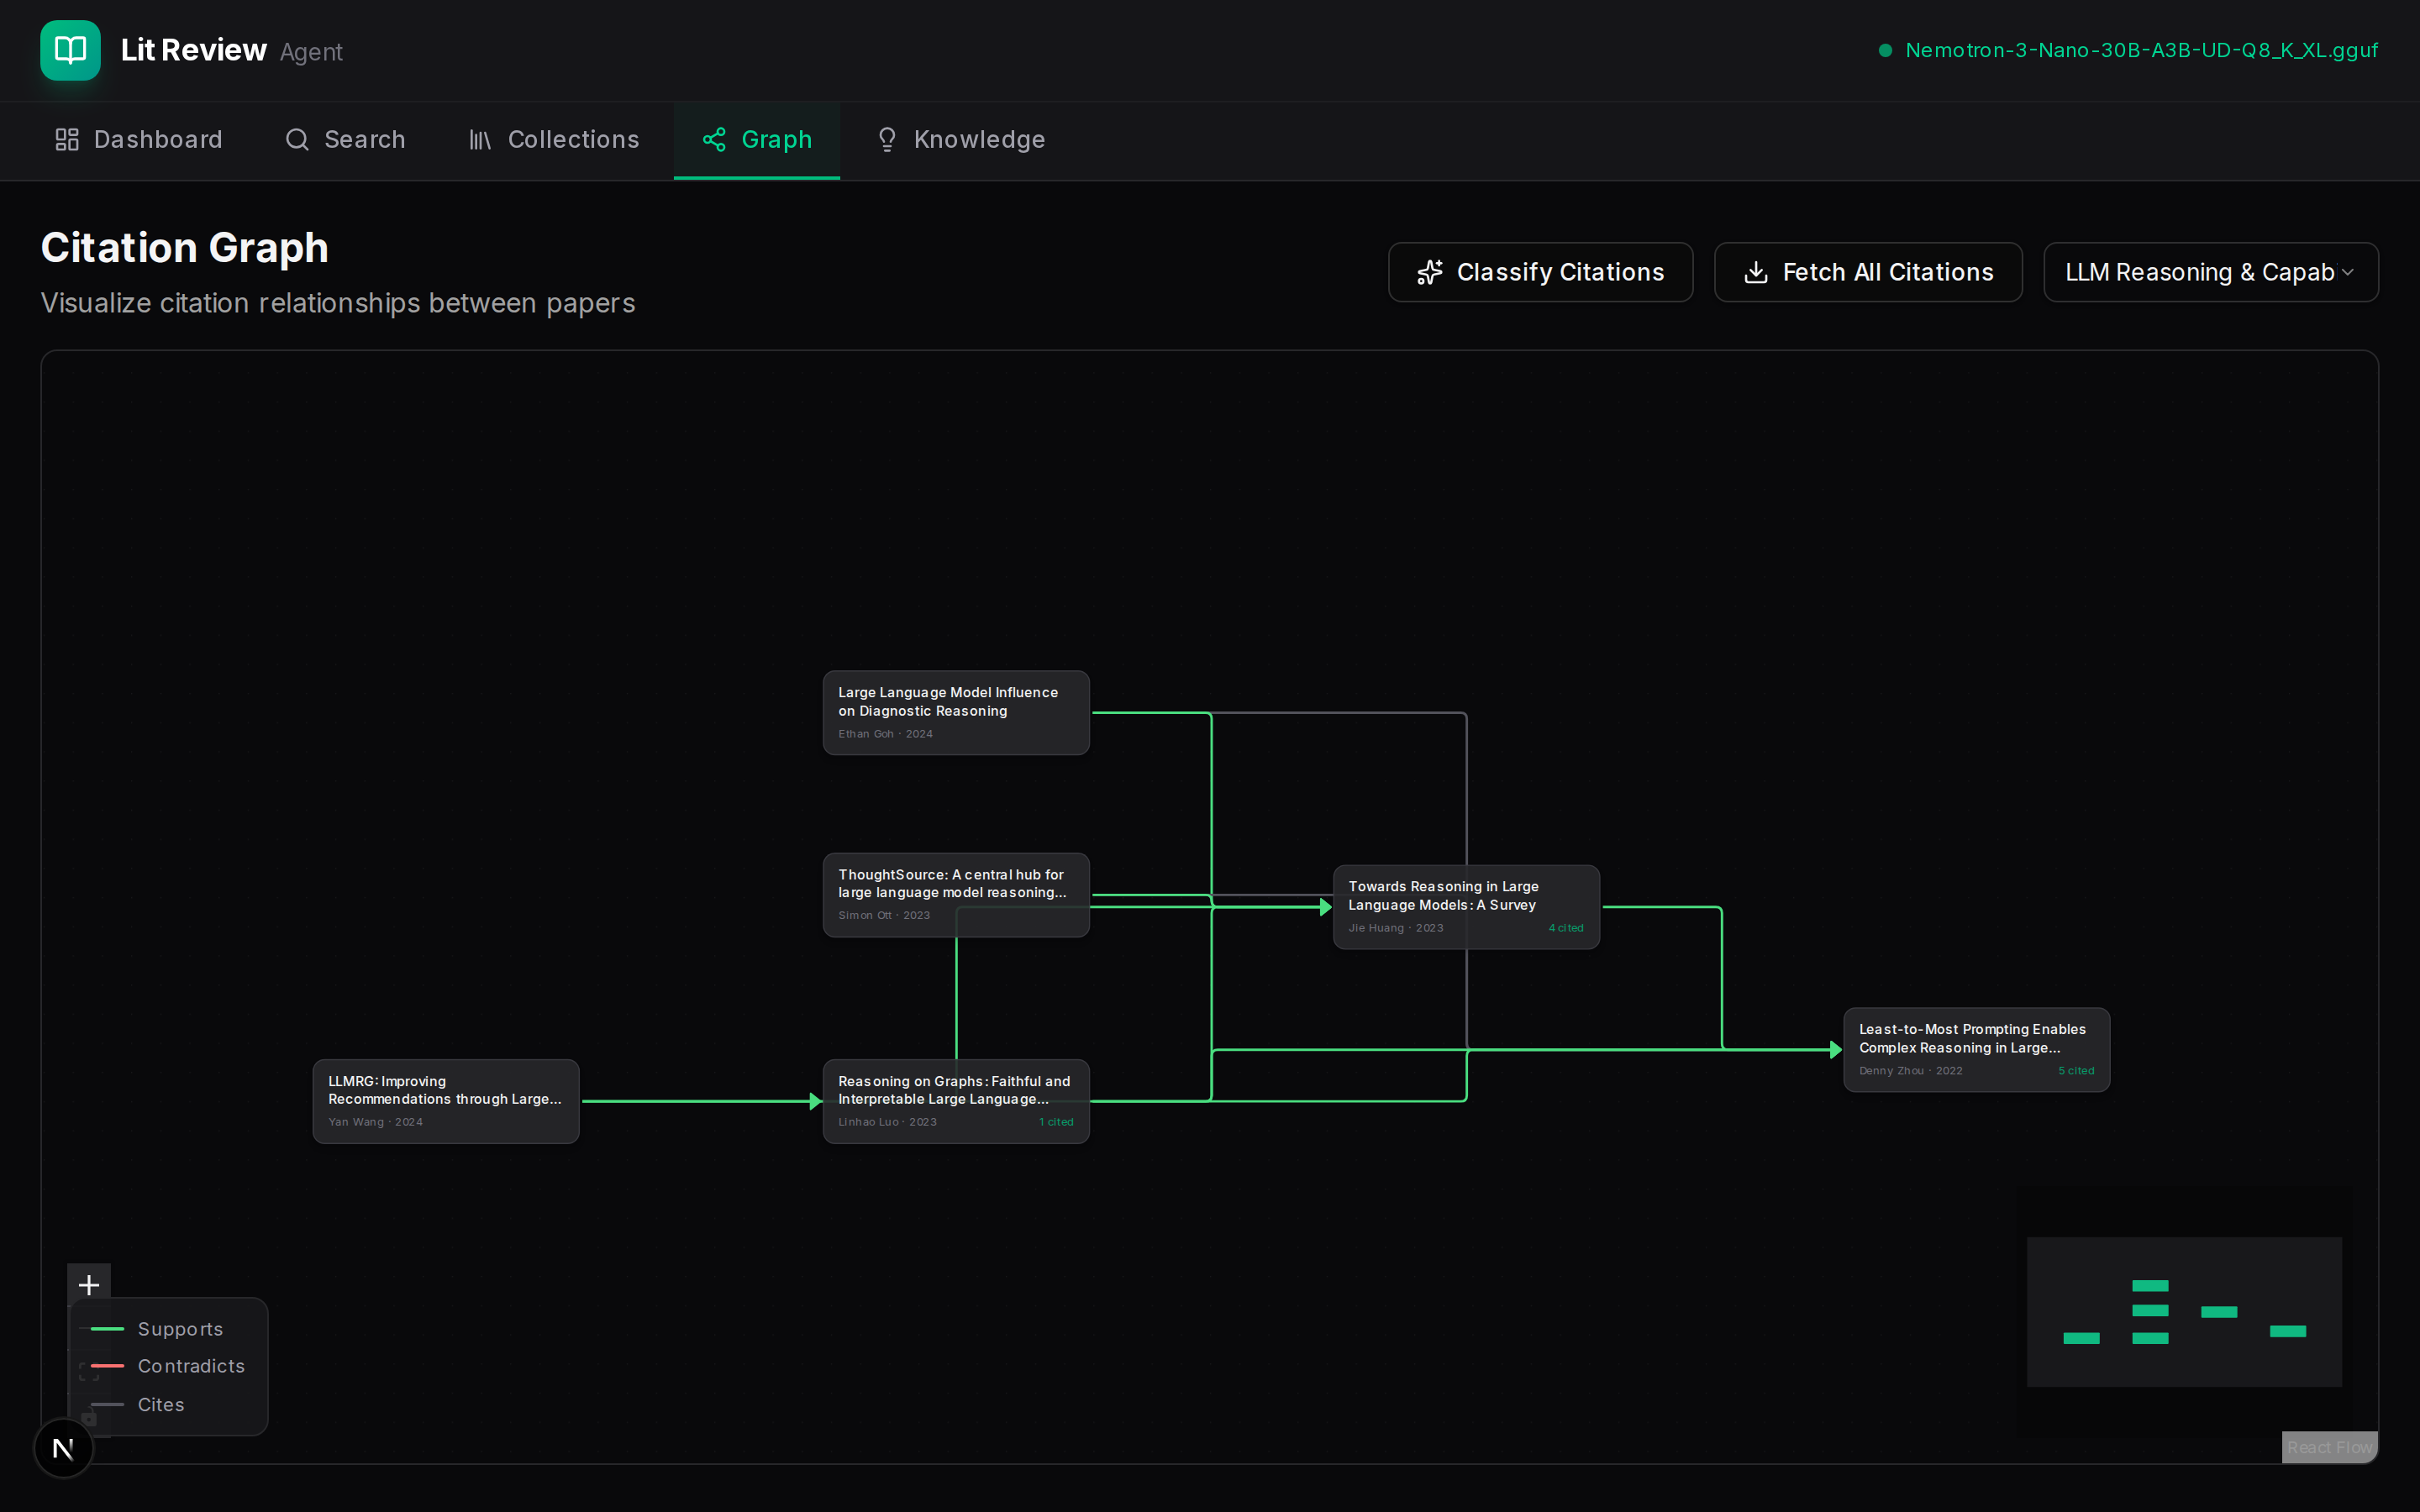Click the Lit Review book logo icon
The height and width of the screenshot is (1512, 2420).
[70, 50]
